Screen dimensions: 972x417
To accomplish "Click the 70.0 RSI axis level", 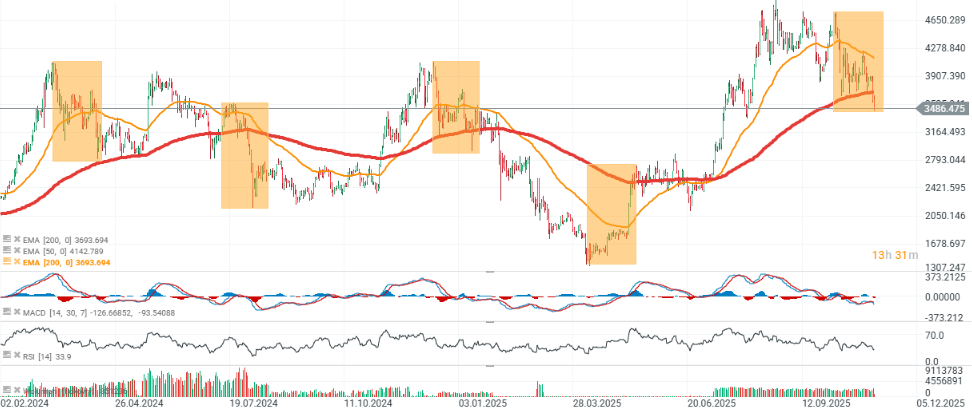I will click(x=934, y=336).
